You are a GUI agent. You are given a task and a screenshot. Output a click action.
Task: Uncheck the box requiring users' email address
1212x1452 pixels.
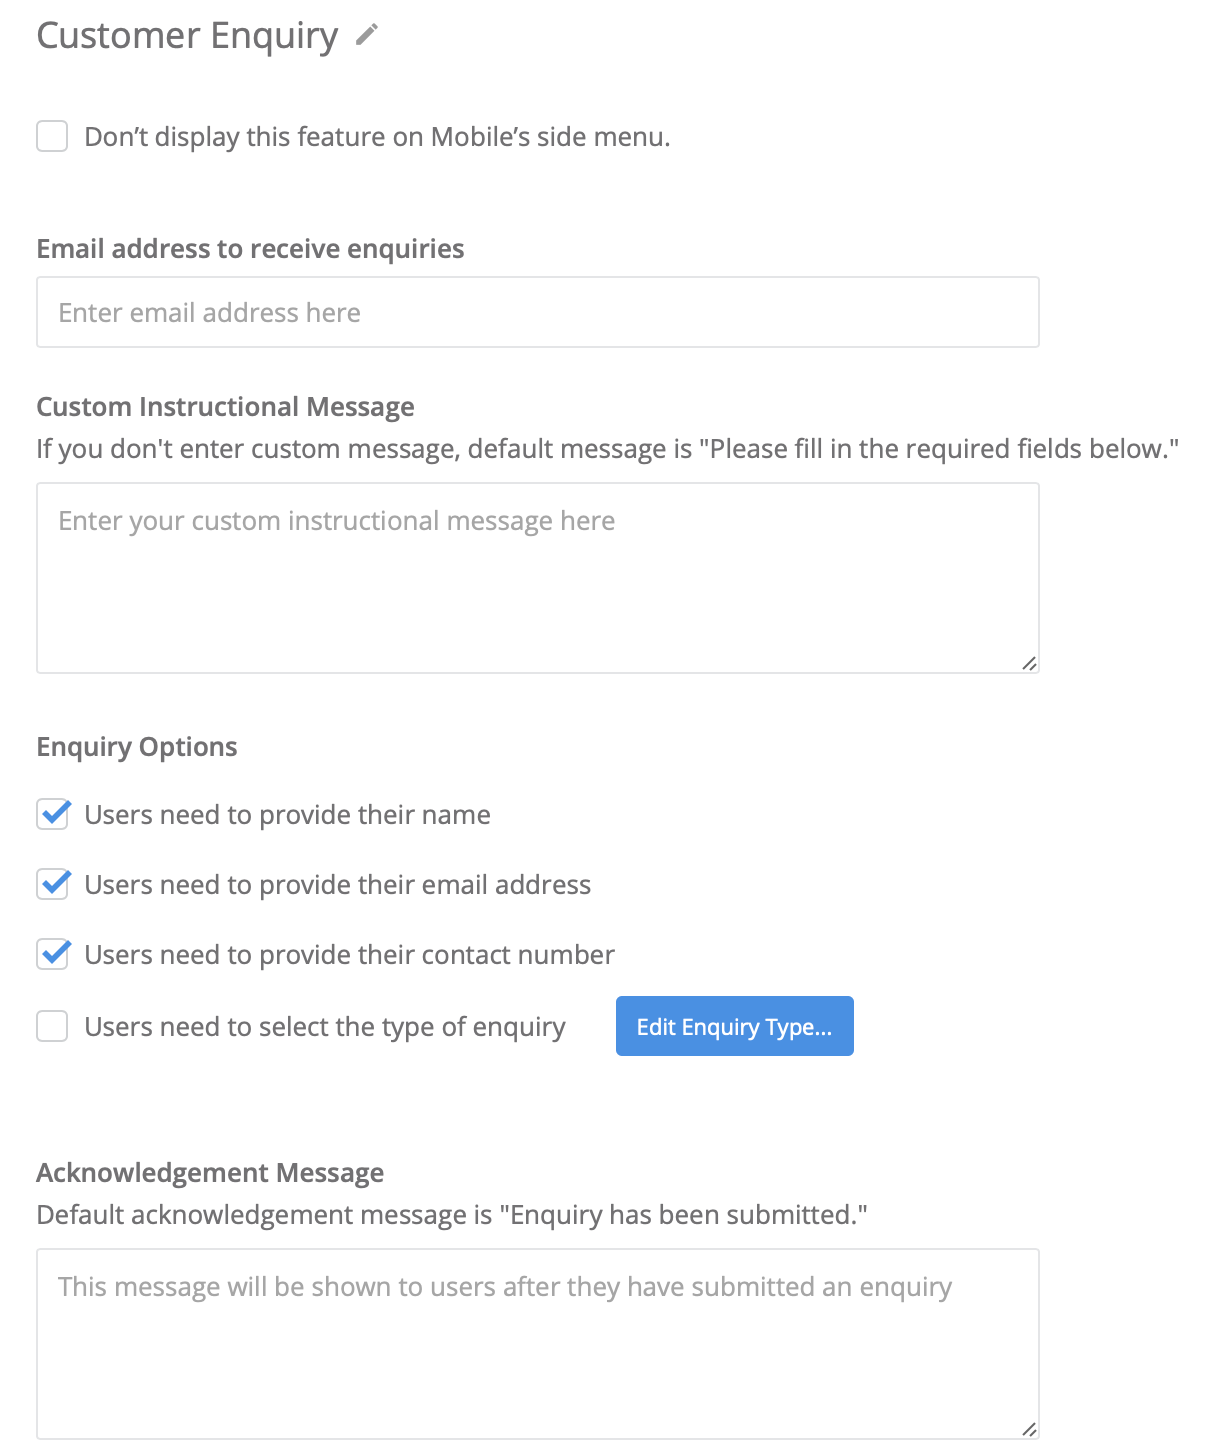click(53, 884)
